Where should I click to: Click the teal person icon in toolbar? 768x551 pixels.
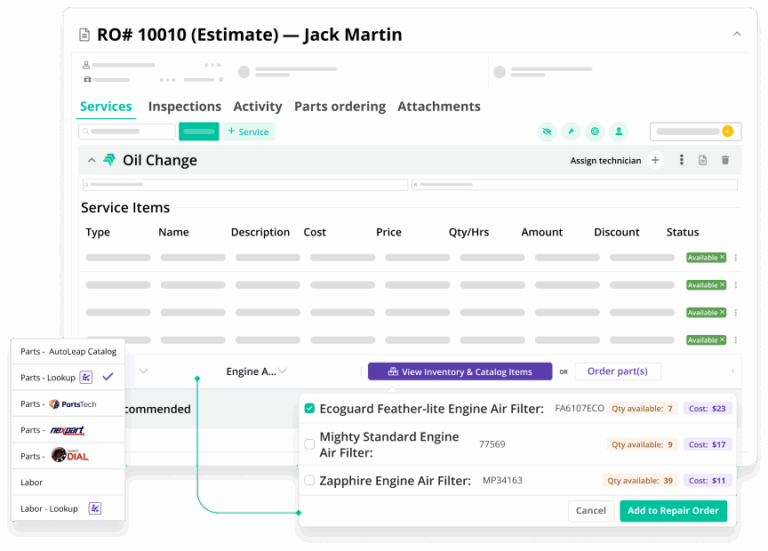pos(619,131)
